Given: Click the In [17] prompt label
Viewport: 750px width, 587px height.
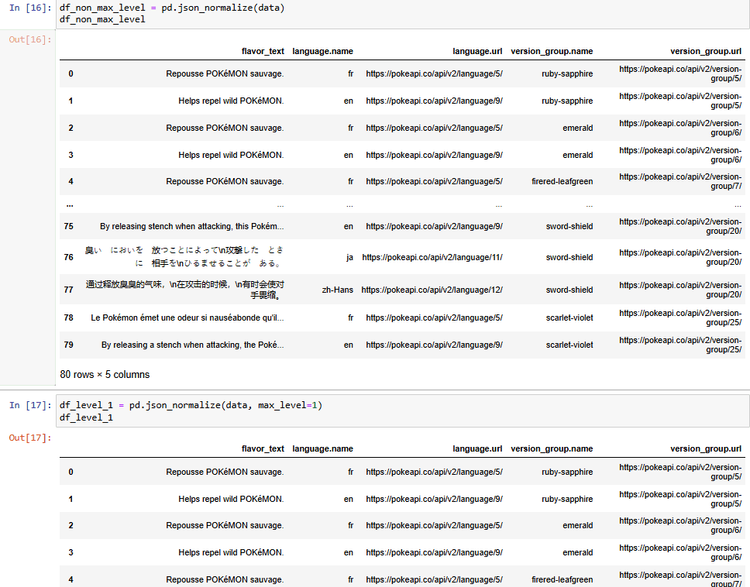Looking at the screenshot, I should (30, 405).
